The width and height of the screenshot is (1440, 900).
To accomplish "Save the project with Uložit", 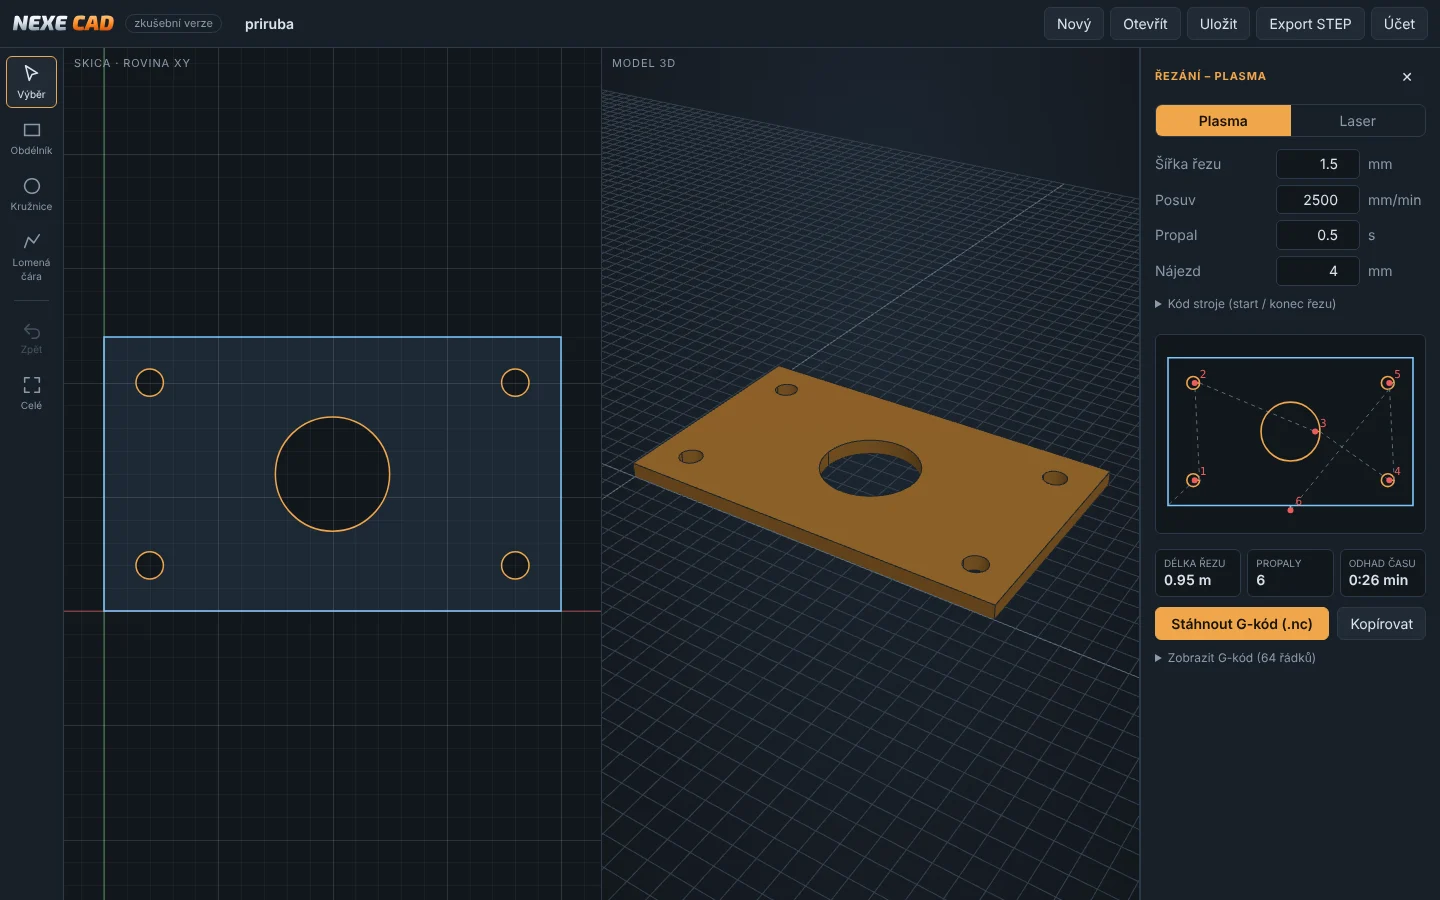I will click(x=1218, y=24).
